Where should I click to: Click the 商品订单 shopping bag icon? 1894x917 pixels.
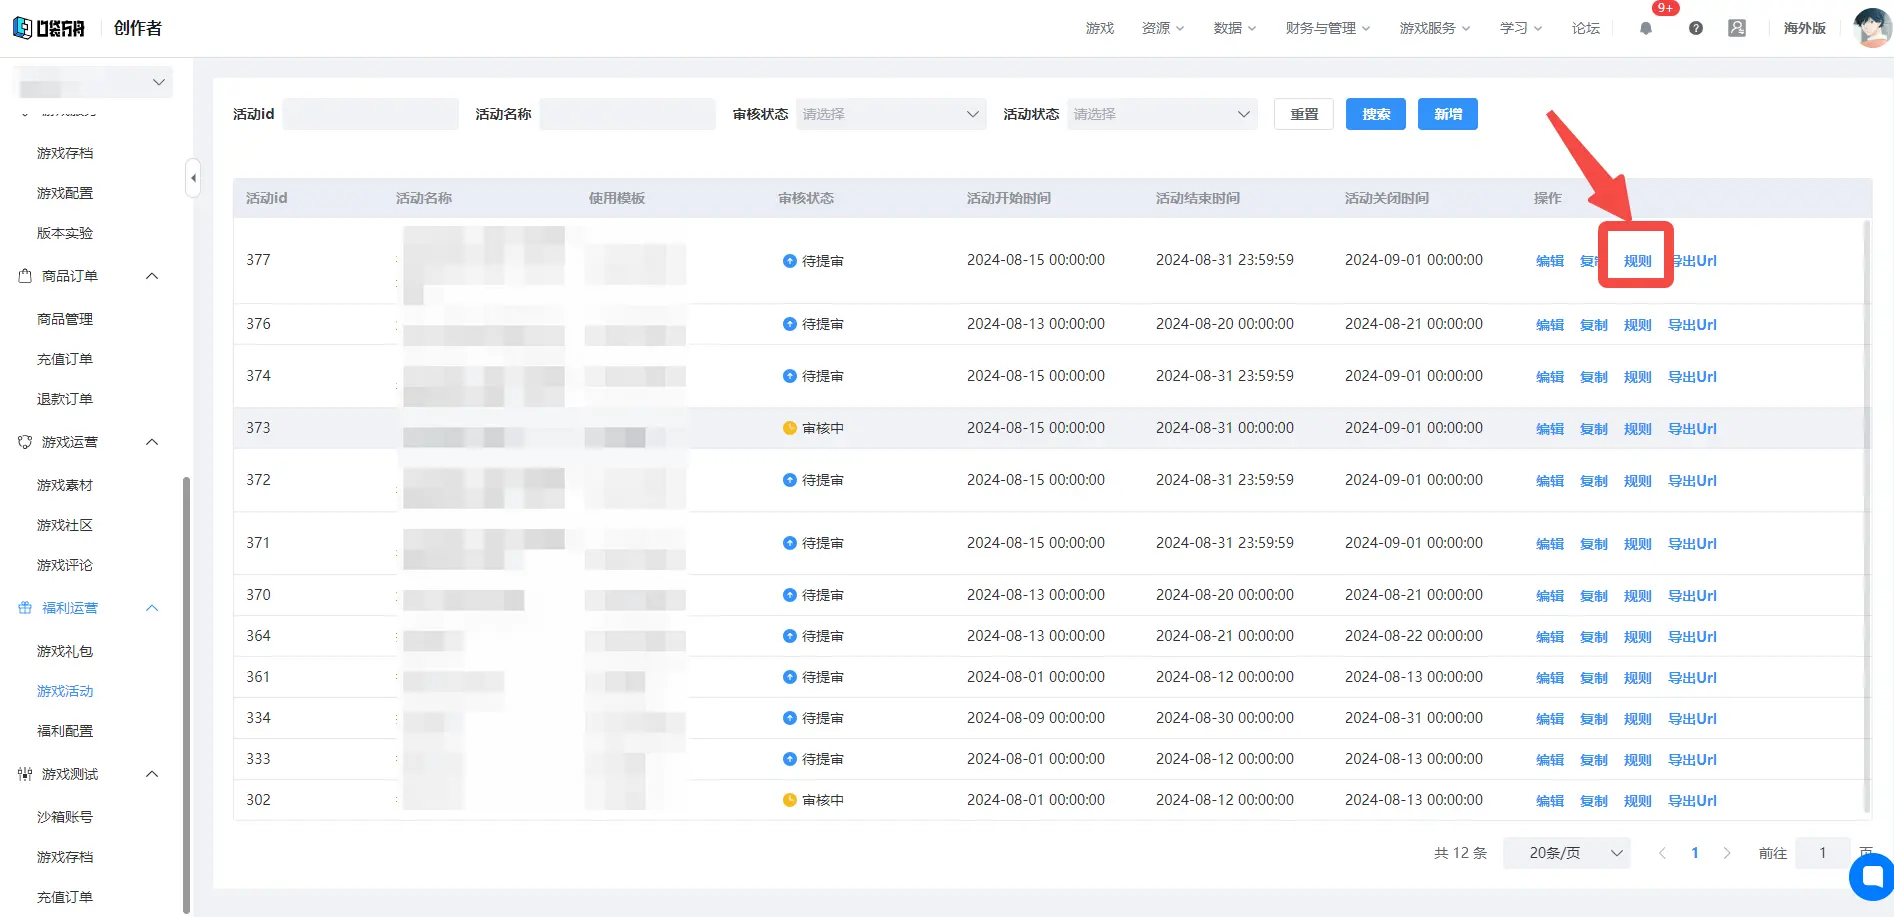coord(25,276)
